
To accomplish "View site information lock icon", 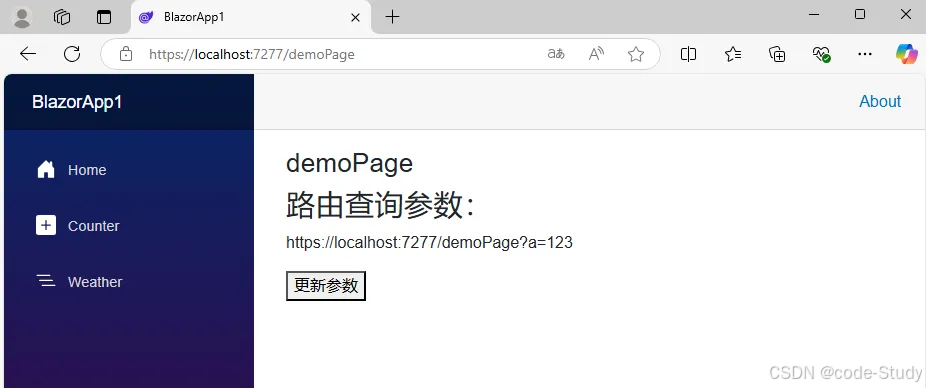I will (125, 54).
